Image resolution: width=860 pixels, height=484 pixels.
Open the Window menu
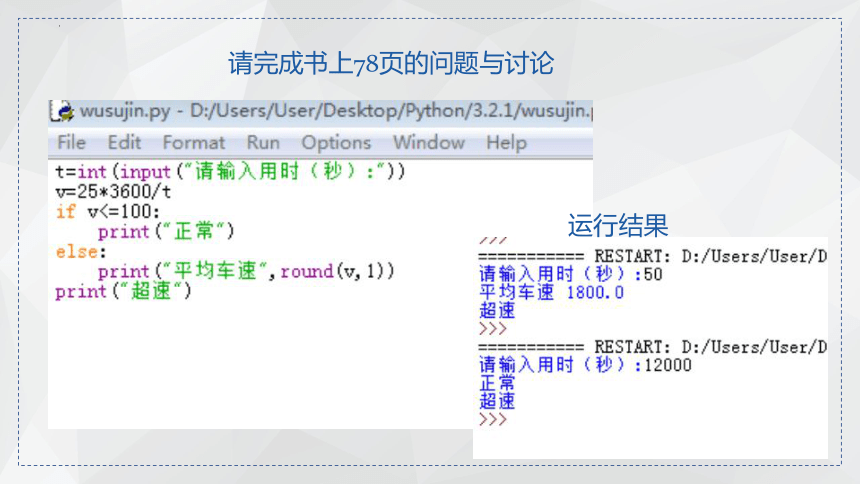[x=429, y=143]
